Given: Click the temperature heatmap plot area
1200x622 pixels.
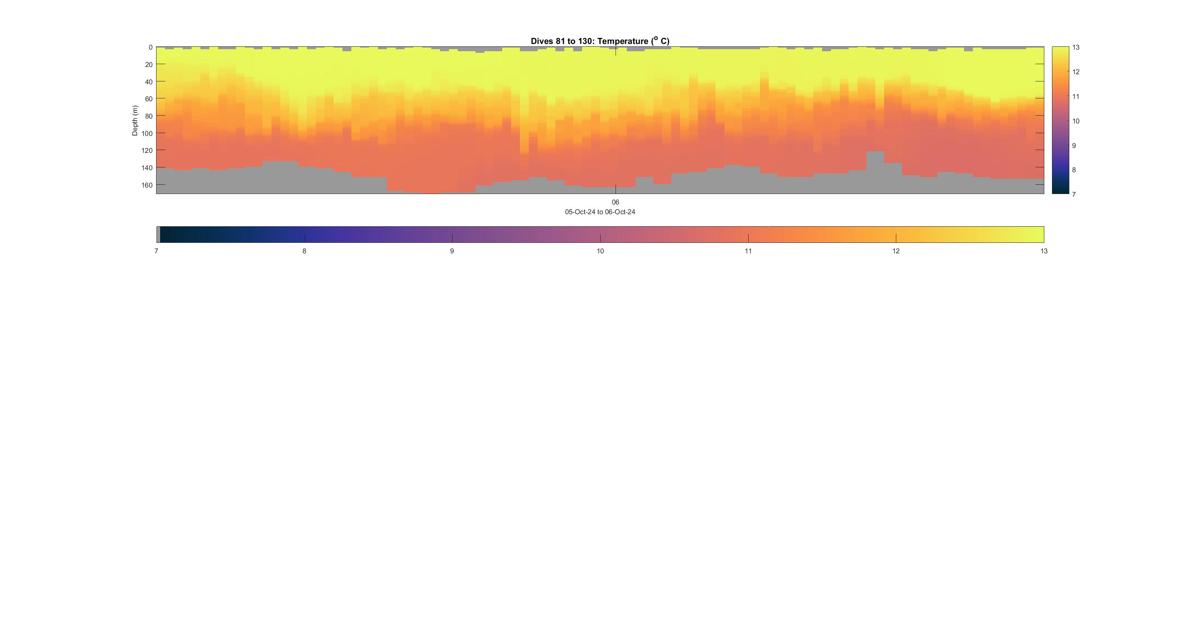Looking at the screenshot, I should 600,120.
